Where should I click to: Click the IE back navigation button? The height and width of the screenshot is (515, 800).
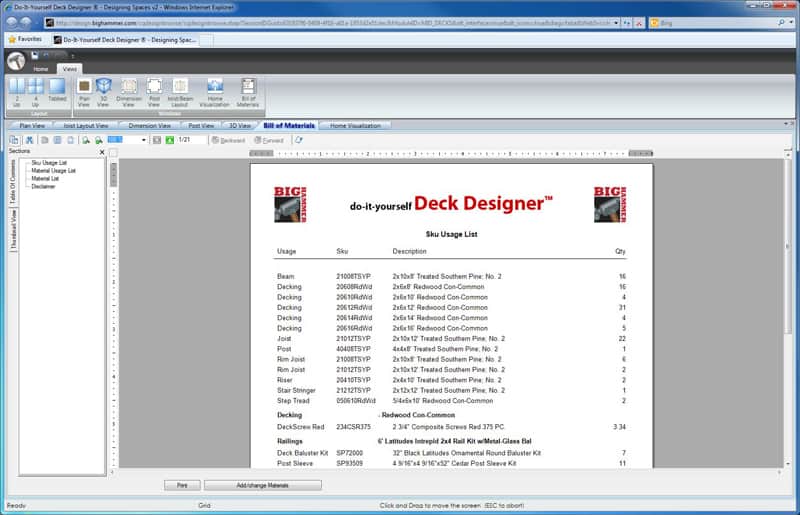pos(12,22)
